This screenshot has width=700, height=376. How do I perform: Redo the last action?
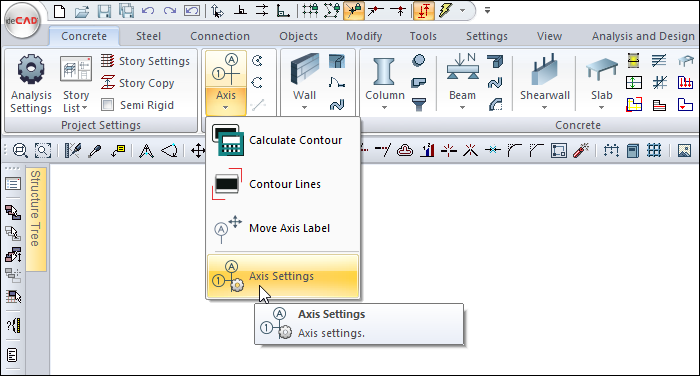[170, 11]
